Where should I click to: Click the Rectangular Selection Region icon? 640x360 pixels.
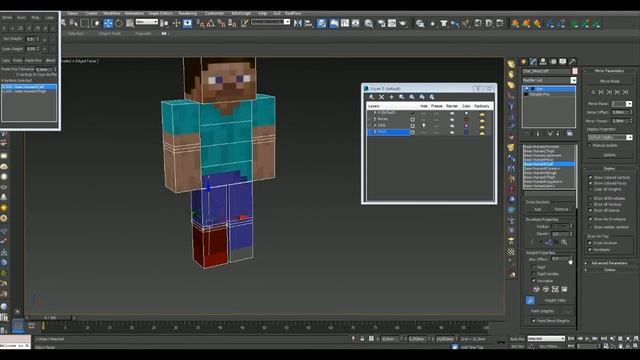tap(85, 24)
